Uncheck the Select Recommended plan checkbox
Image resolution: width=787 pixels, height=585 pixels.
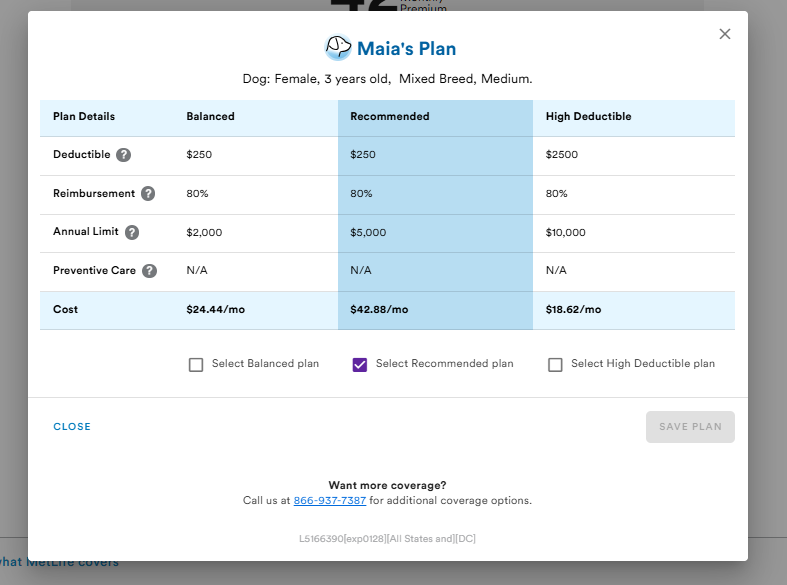[360, 365]
